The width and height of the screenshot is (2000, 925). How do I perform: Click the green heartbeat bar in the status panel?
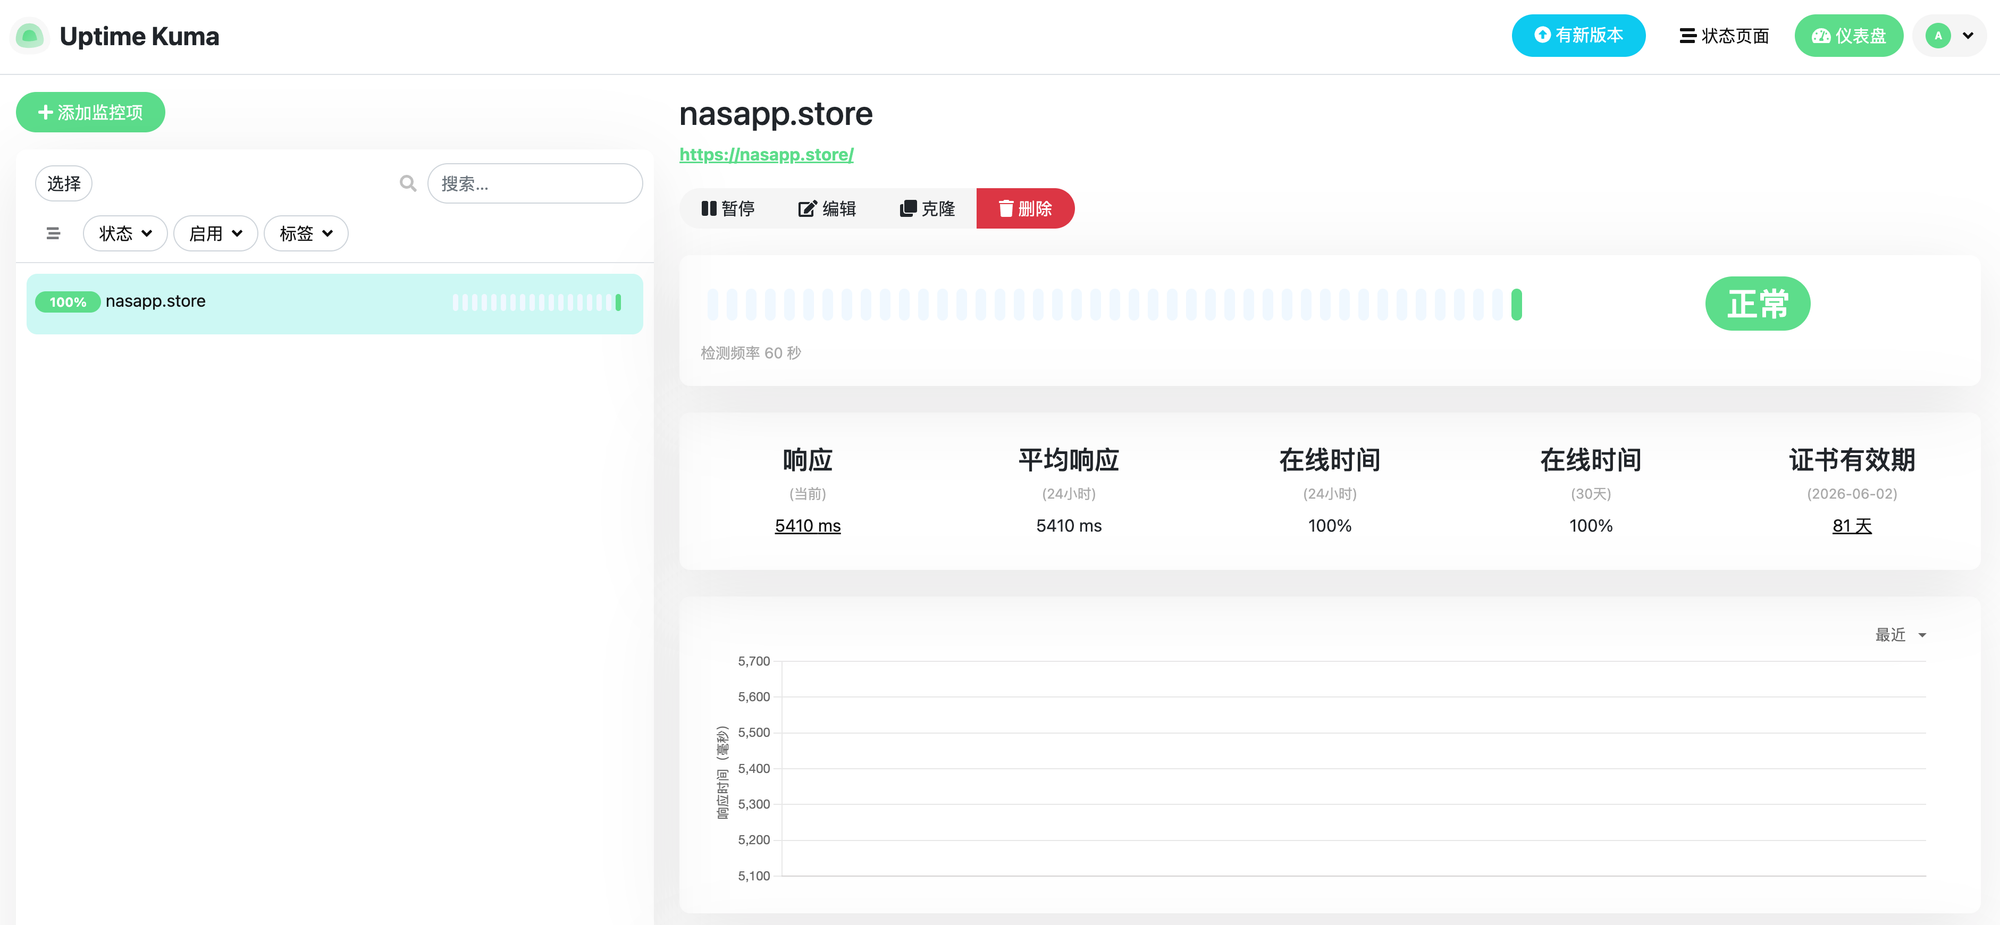(1516, 304)
